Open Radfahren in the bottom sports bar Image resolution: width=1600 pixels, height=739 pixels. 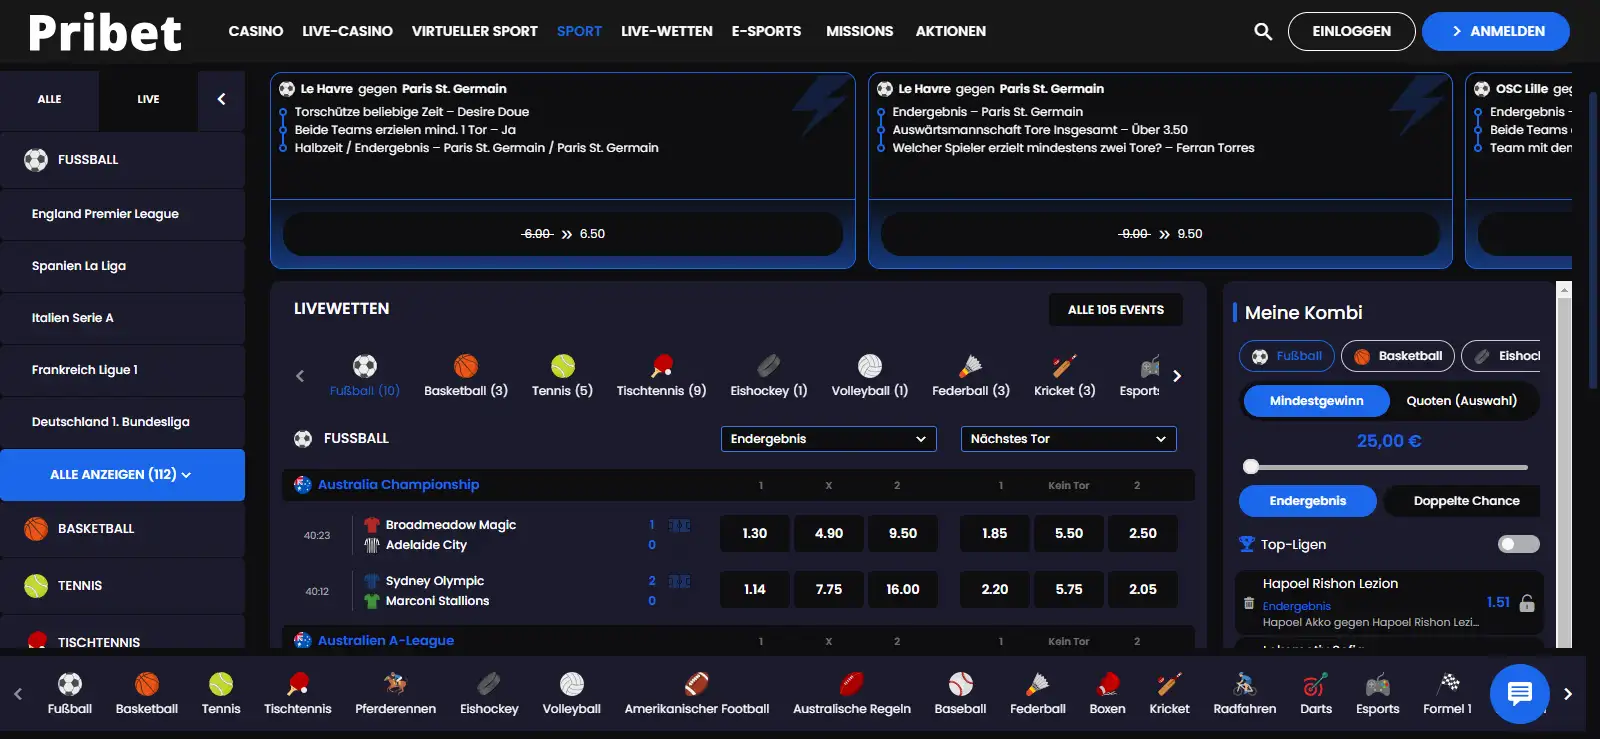coord(1245,694)
